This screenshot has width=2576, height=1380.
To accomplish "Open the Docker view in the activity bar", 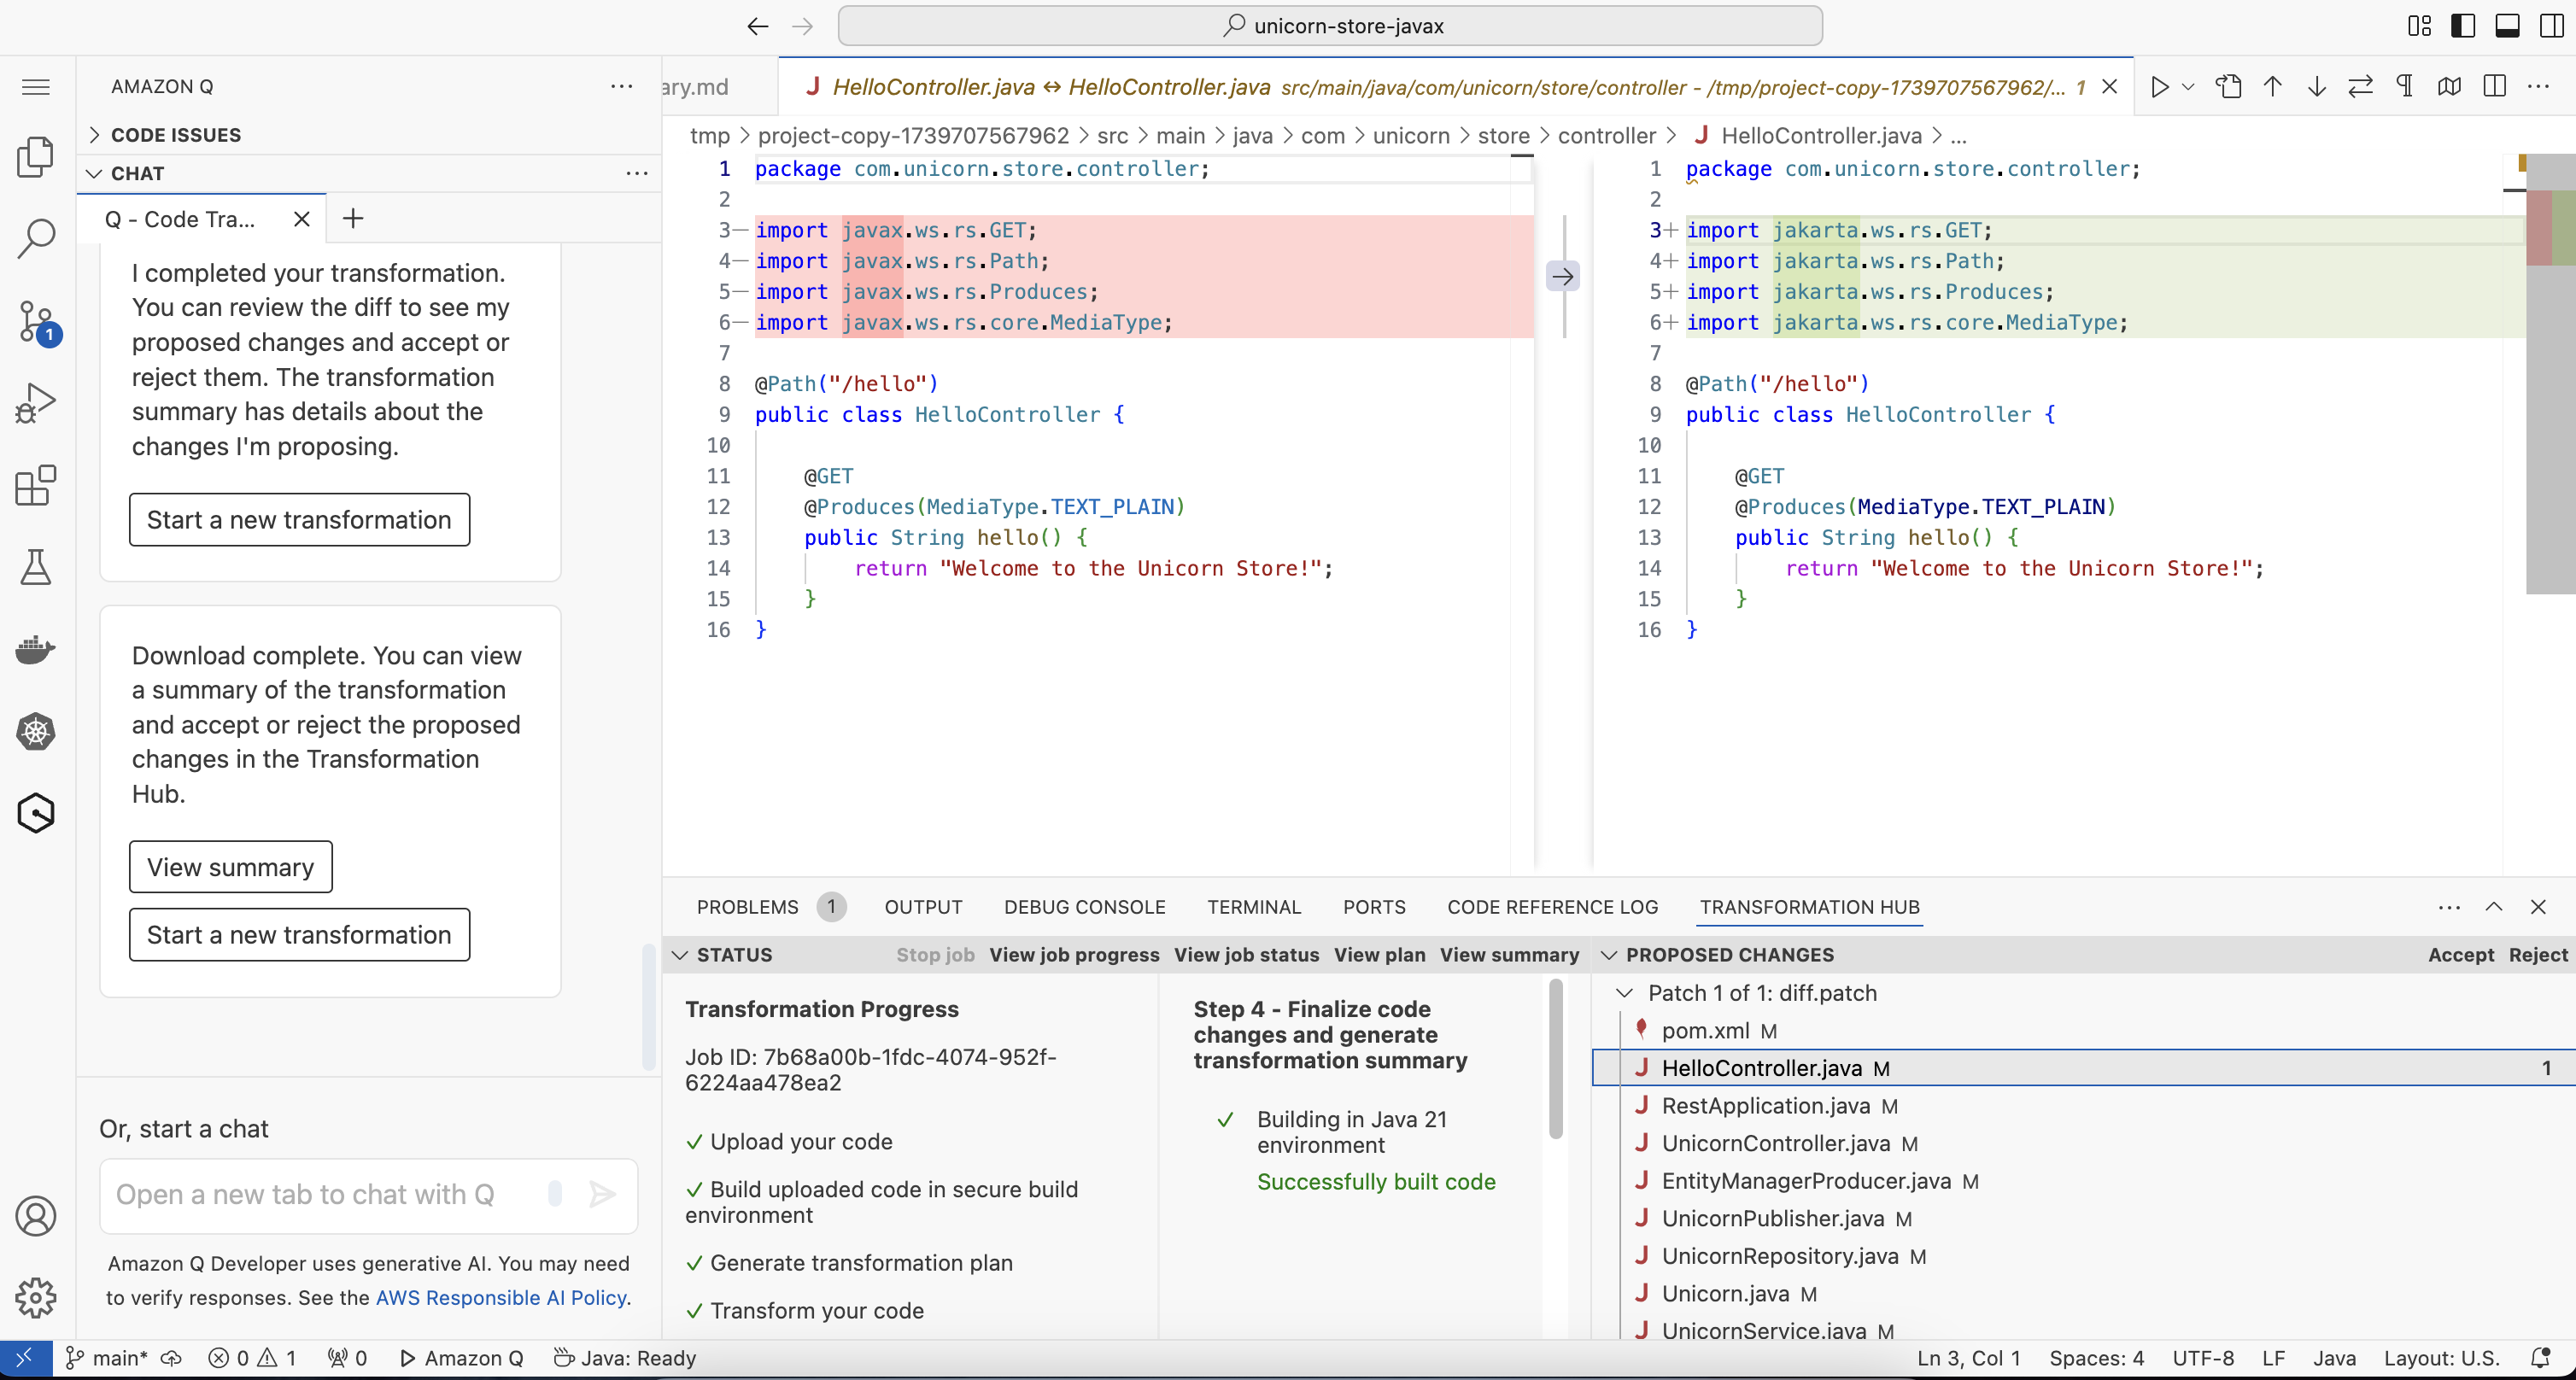I will (x=36, y=650).
